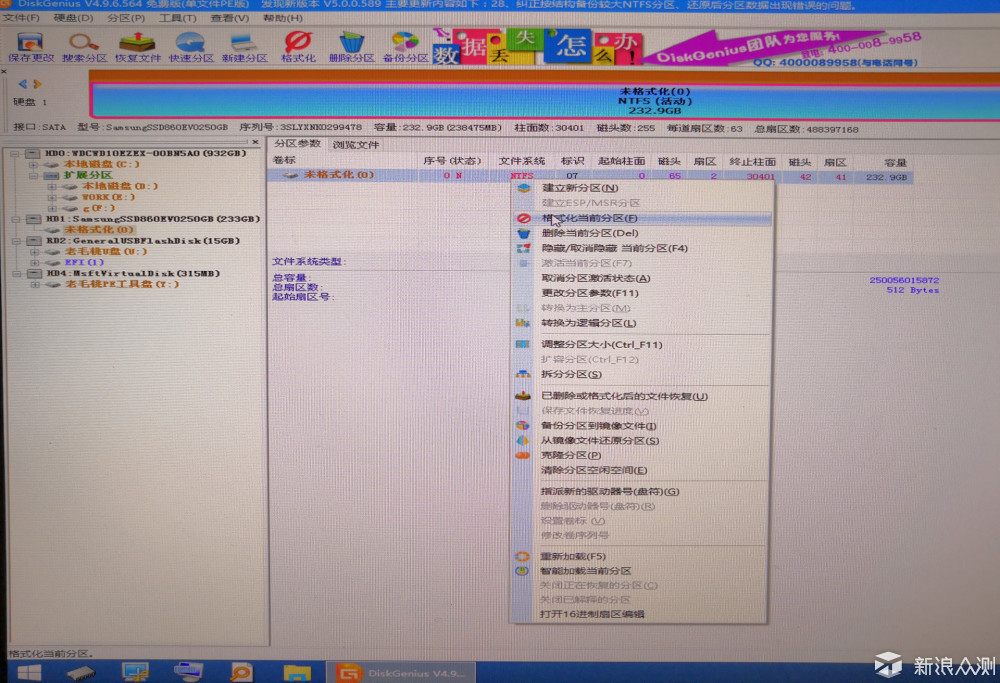Open the computer monitor taskbar icon

(135, 672)
